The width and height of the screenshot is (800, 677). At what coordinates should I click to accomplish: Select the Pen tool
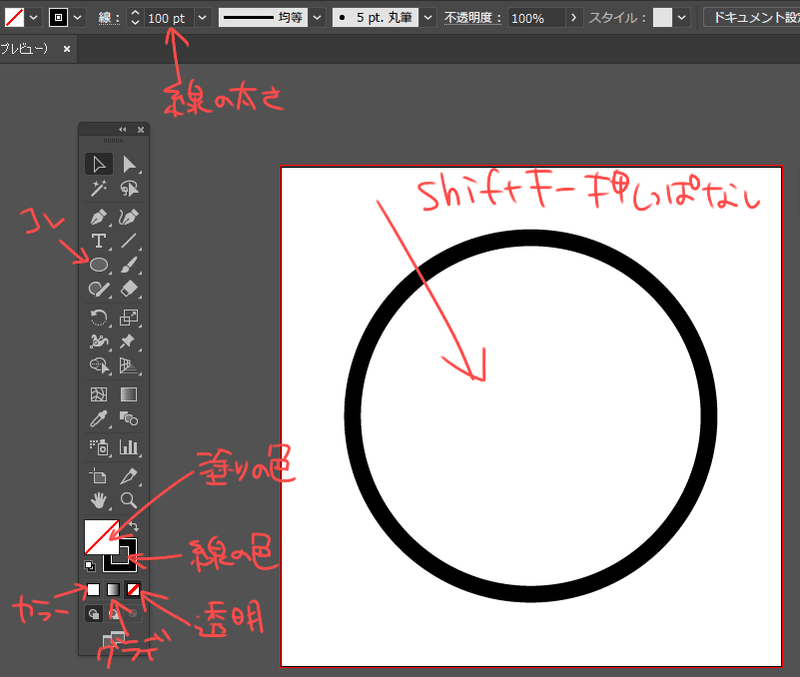pyautogui.click(x=97, y=217)
